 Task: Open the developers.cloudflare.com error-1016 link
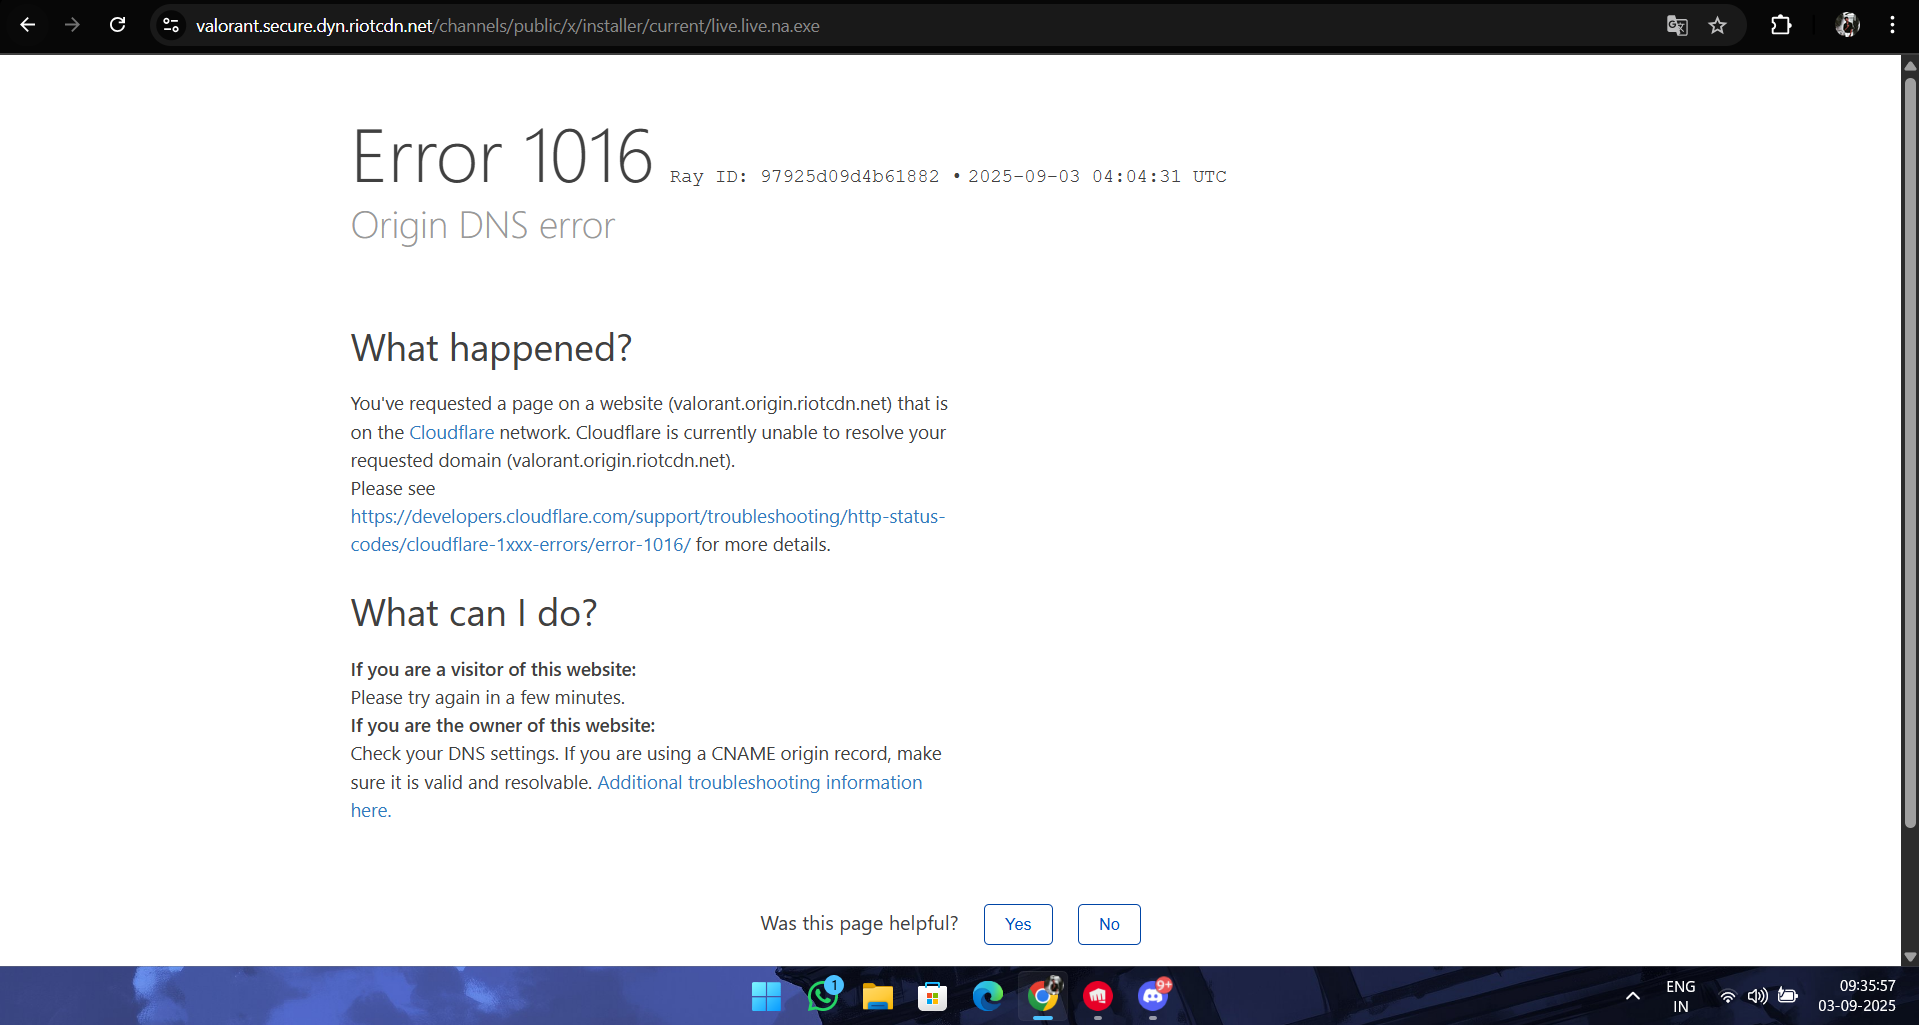pyautogui.click(x=648, y=530)
